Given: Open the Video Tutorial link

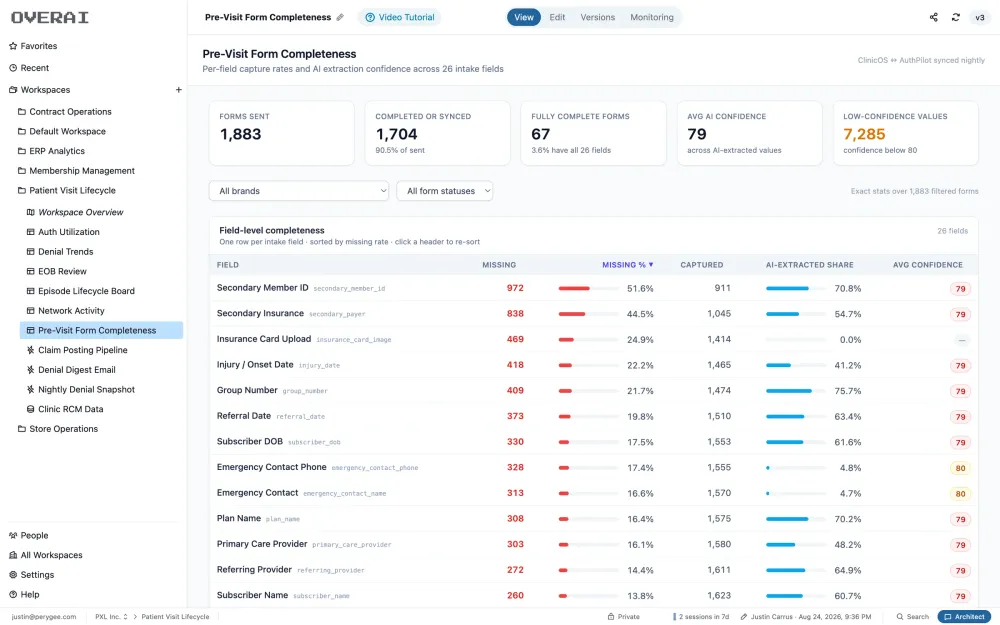Looking at the screenshot, I should 399,17.
